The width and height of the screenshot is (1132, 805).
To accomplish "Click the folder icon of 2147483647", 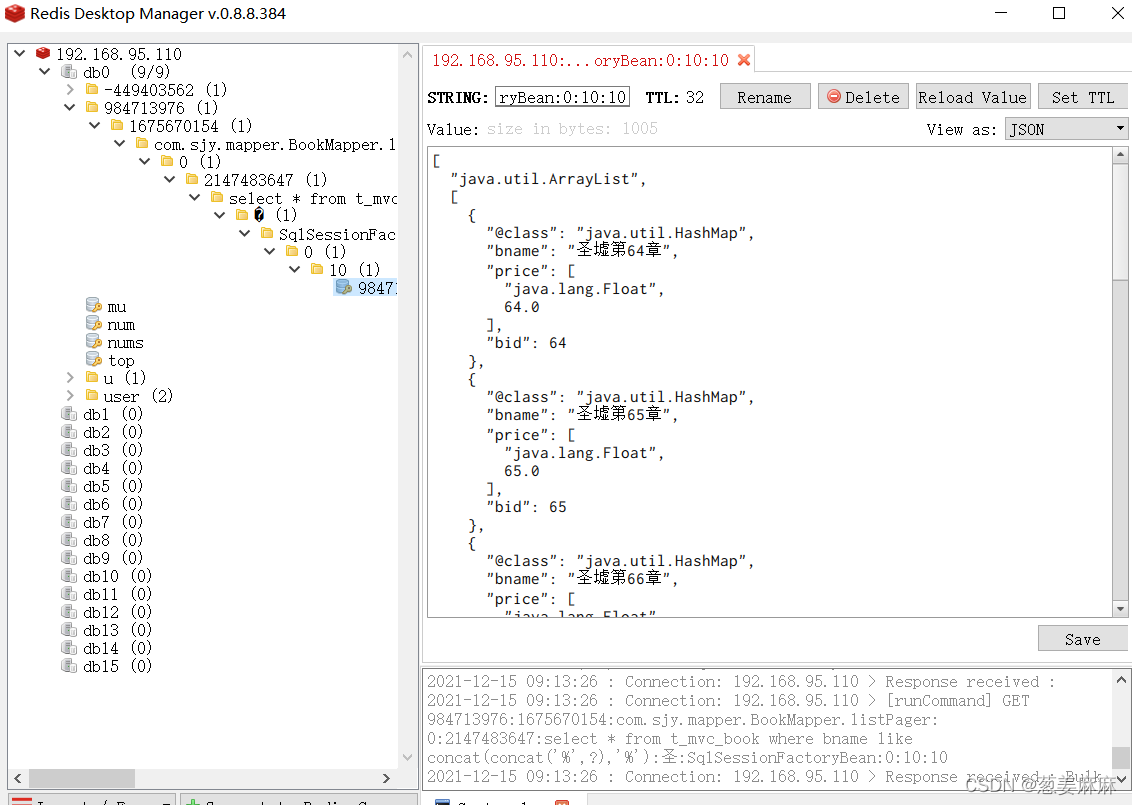I will coord(192,179).
